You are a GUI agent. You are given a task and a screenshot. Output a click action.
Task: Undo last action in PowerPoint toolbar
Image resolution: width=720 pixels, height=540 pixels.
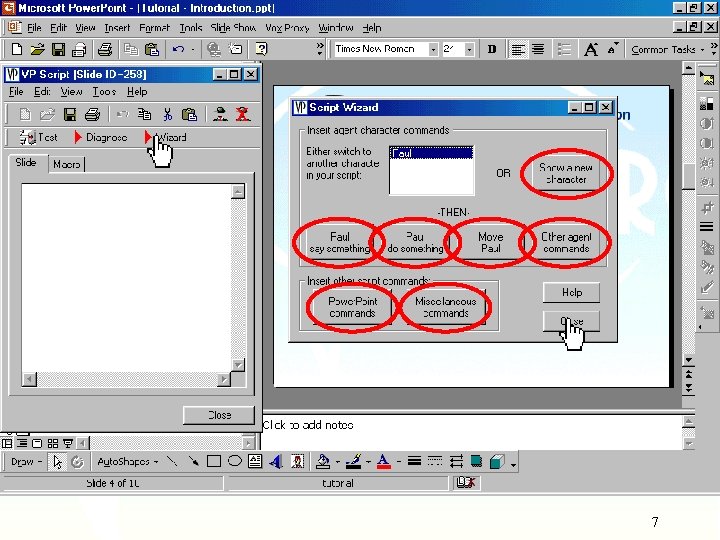coord(179,49)
